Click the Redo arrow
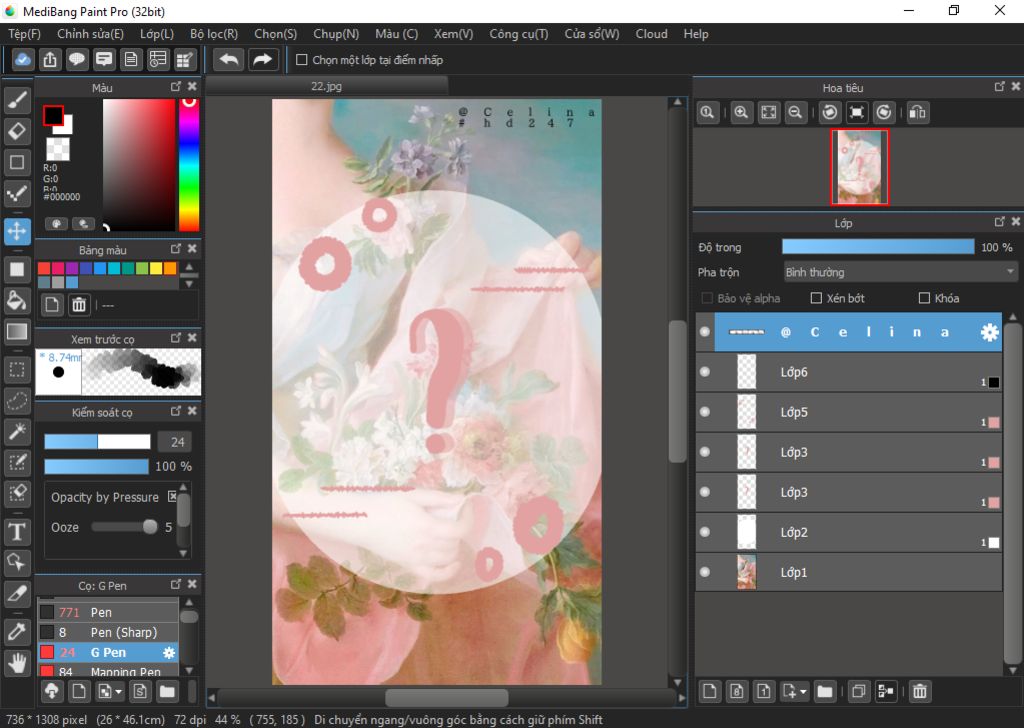Screen dimensions: 1024x728 click(x=263, y=59)
